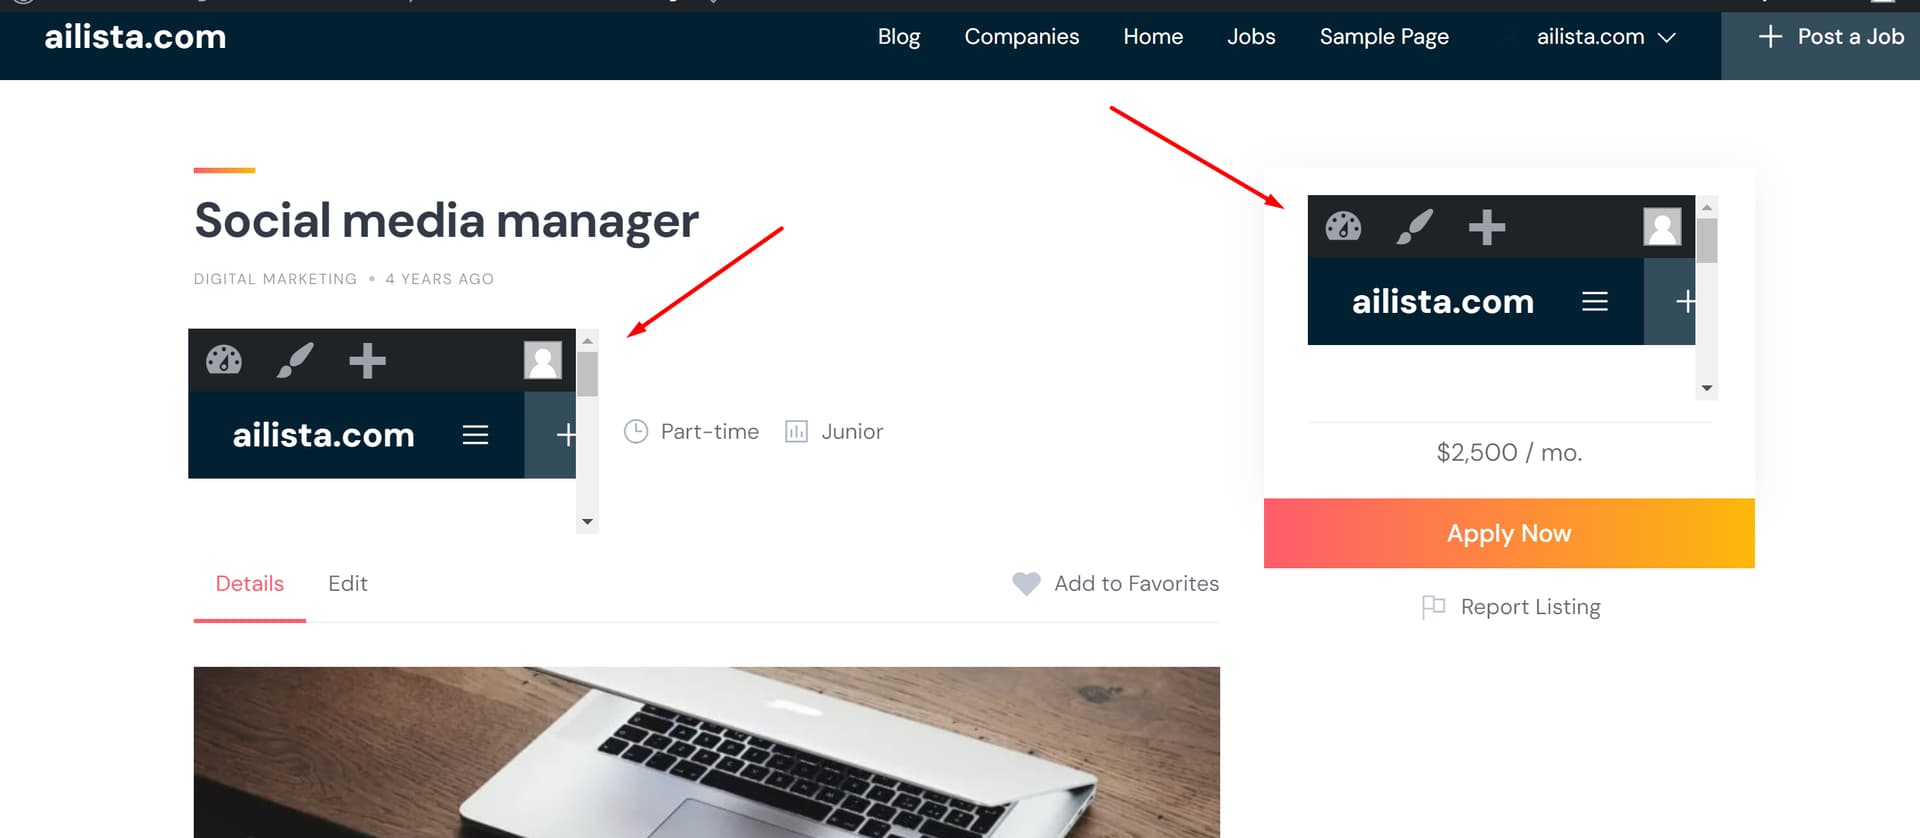Toggle the Add to Favorites heart
Viewport: 1920px width, 838px height.
pyautogui.click(x=1026, y=583)
